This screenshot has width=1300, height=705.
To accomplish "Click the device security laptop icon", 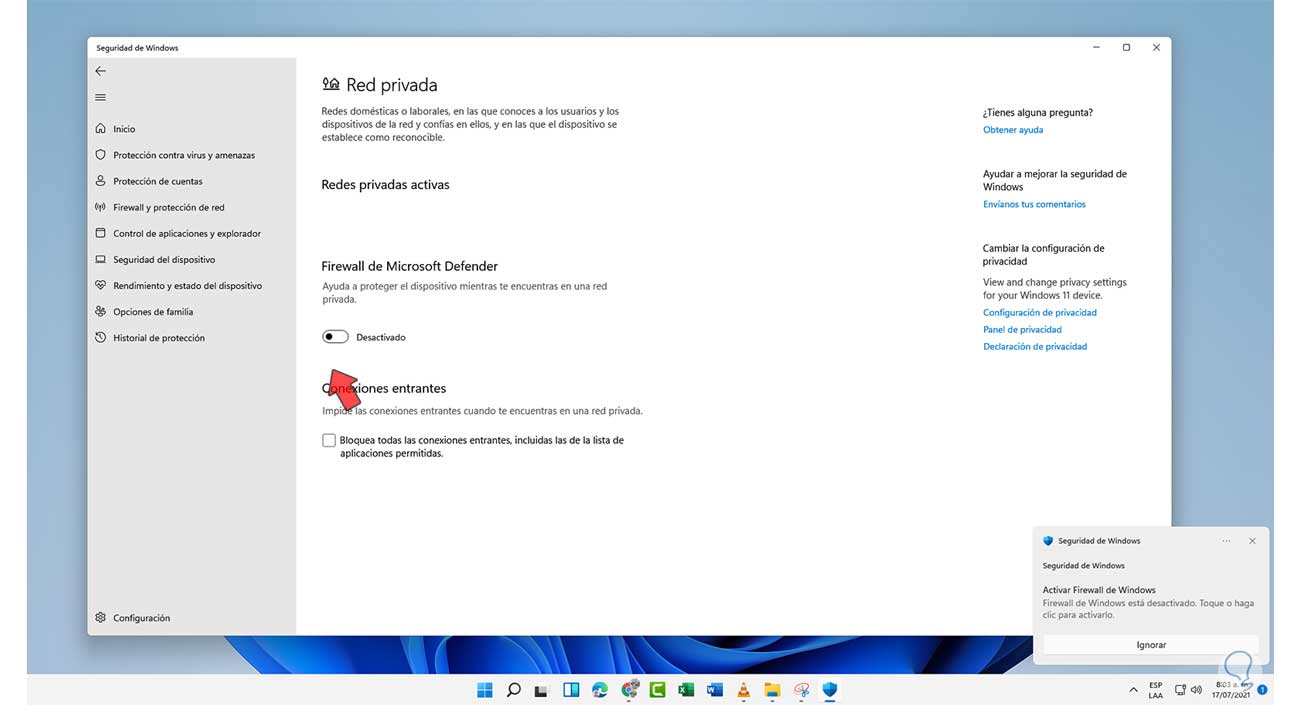I will coord(100,259).
